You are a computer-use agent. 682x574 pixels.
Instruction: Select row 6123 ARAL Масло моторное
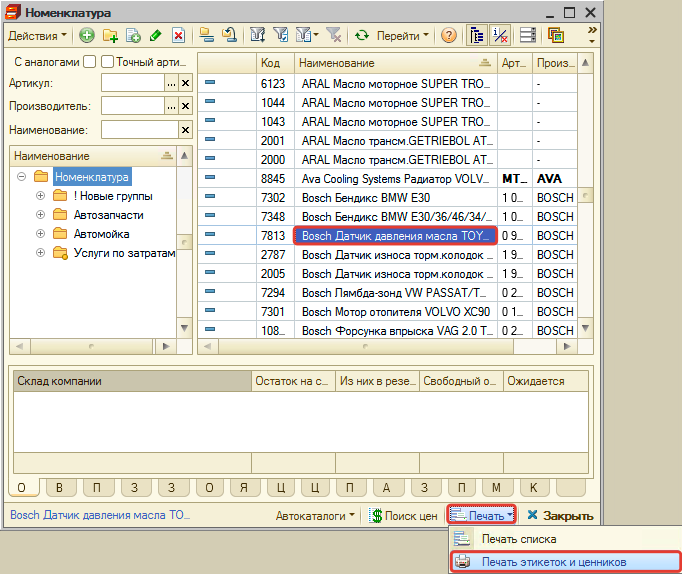[x=387, y=83]
